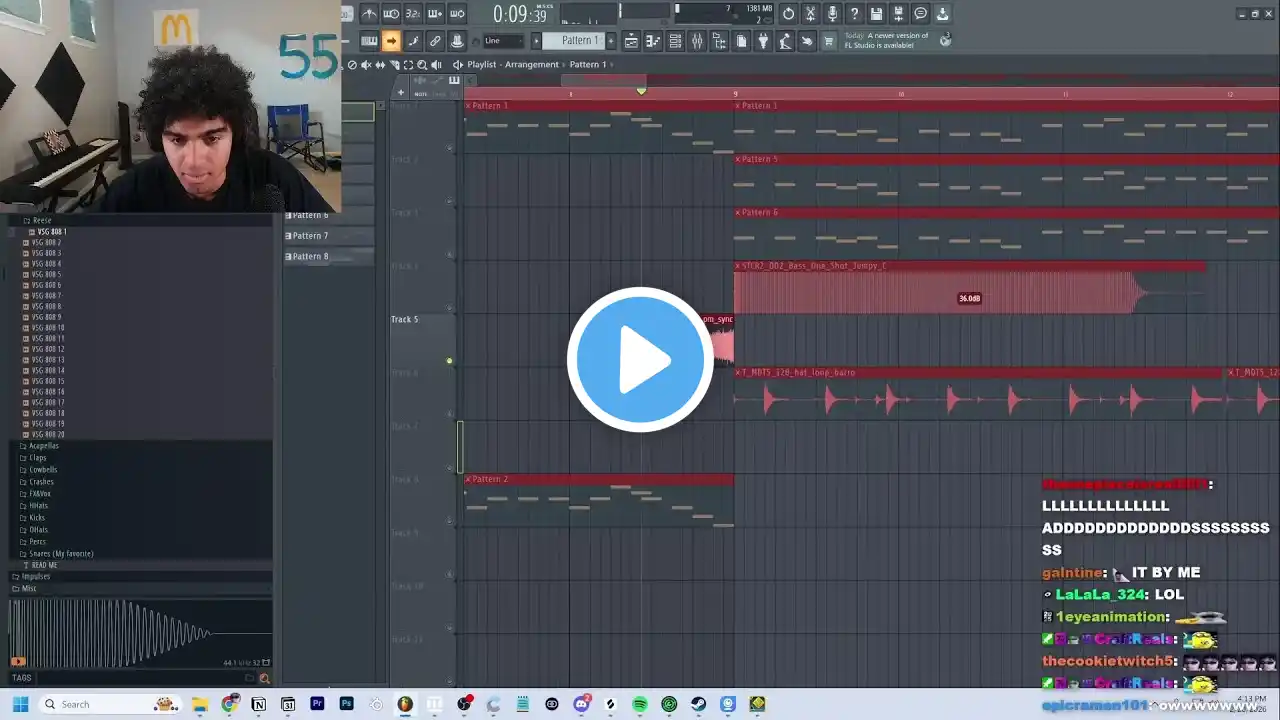Image resolution: width=1280 pixels, height=720 pixels.
Task: Expand the Claps folder
Action: pyautogui.click(x=38, y=458)
